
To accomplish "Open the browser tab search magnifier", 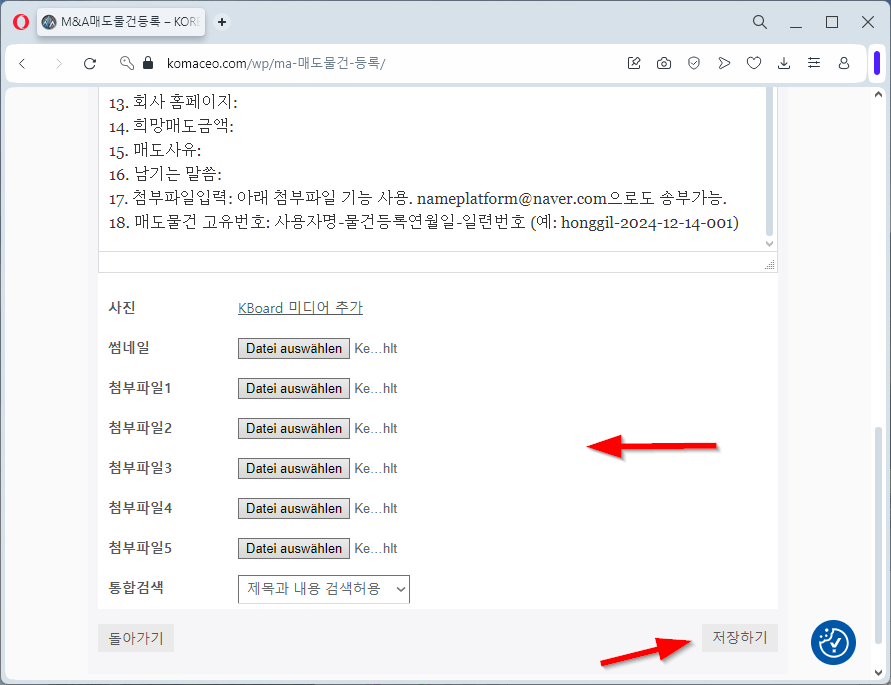I will [760, 22].
